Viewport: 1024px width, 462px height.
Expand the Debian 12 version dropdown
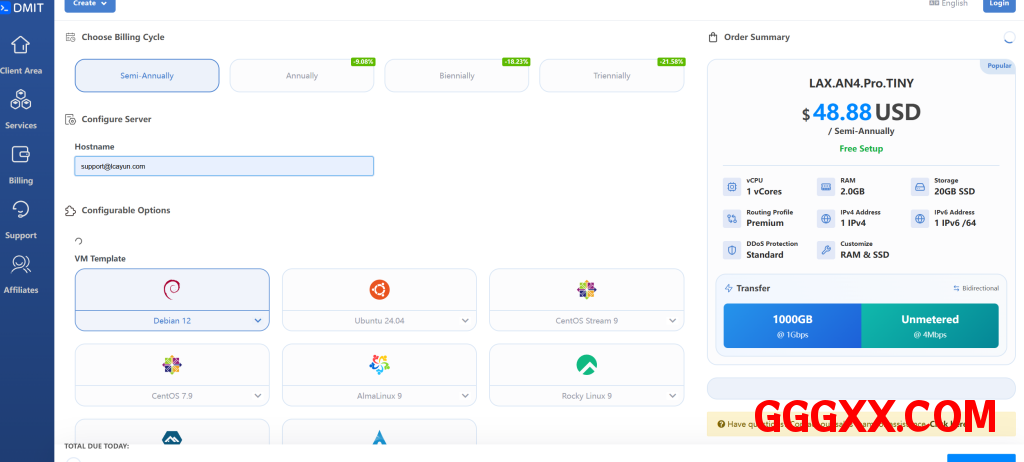click(258, 321)
